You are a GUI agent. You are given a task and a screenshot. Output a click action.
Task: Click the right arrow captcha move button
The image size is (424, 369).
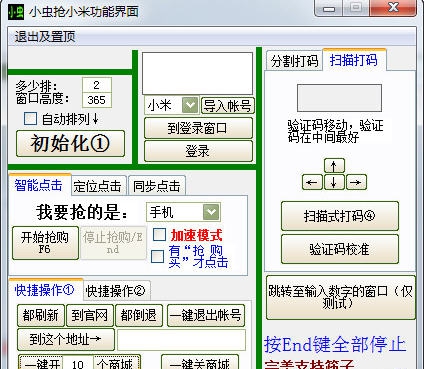pyautogui.click(x=356, y=182)
